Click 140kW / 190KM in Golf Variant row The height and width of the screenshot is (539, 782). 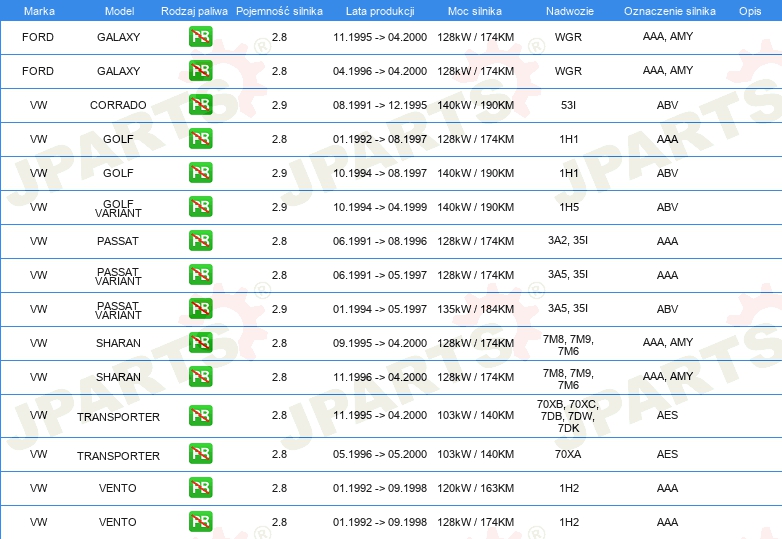point(476,207)
